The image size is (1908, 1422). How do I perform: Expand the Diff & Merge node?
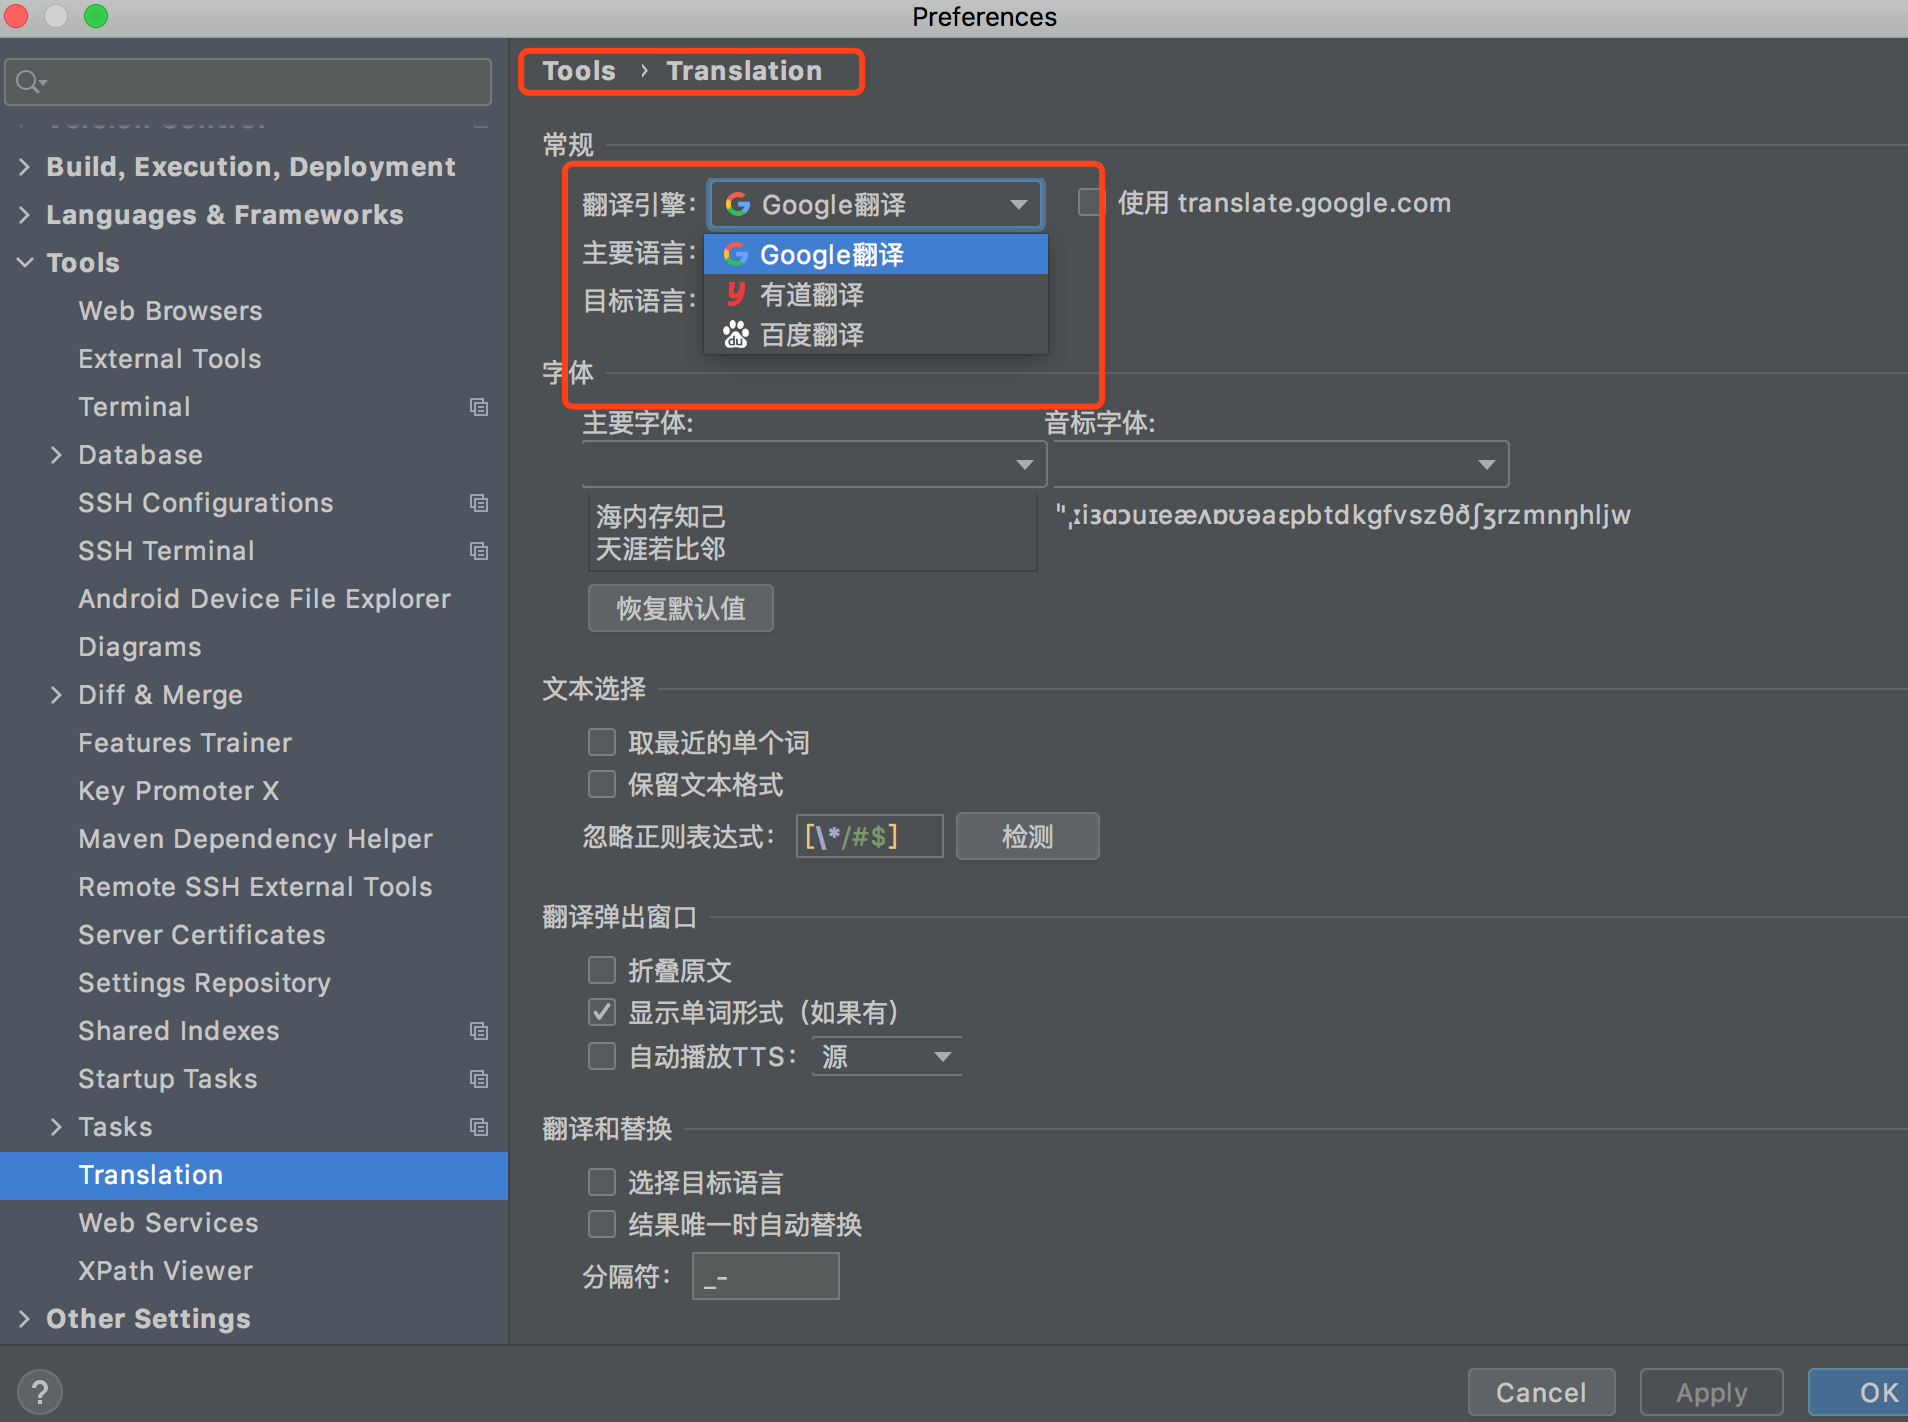(x=56, y=695)
